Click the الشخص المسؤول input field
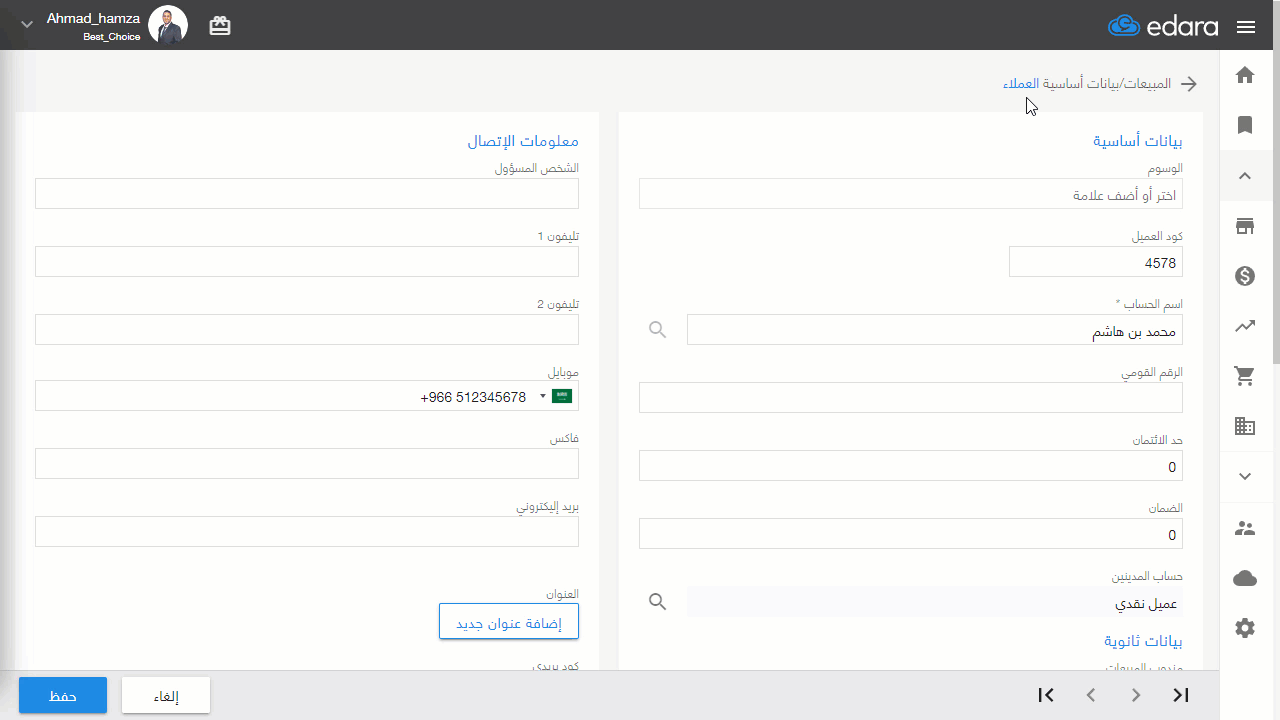1280x720 pixels. pos(307,194)
